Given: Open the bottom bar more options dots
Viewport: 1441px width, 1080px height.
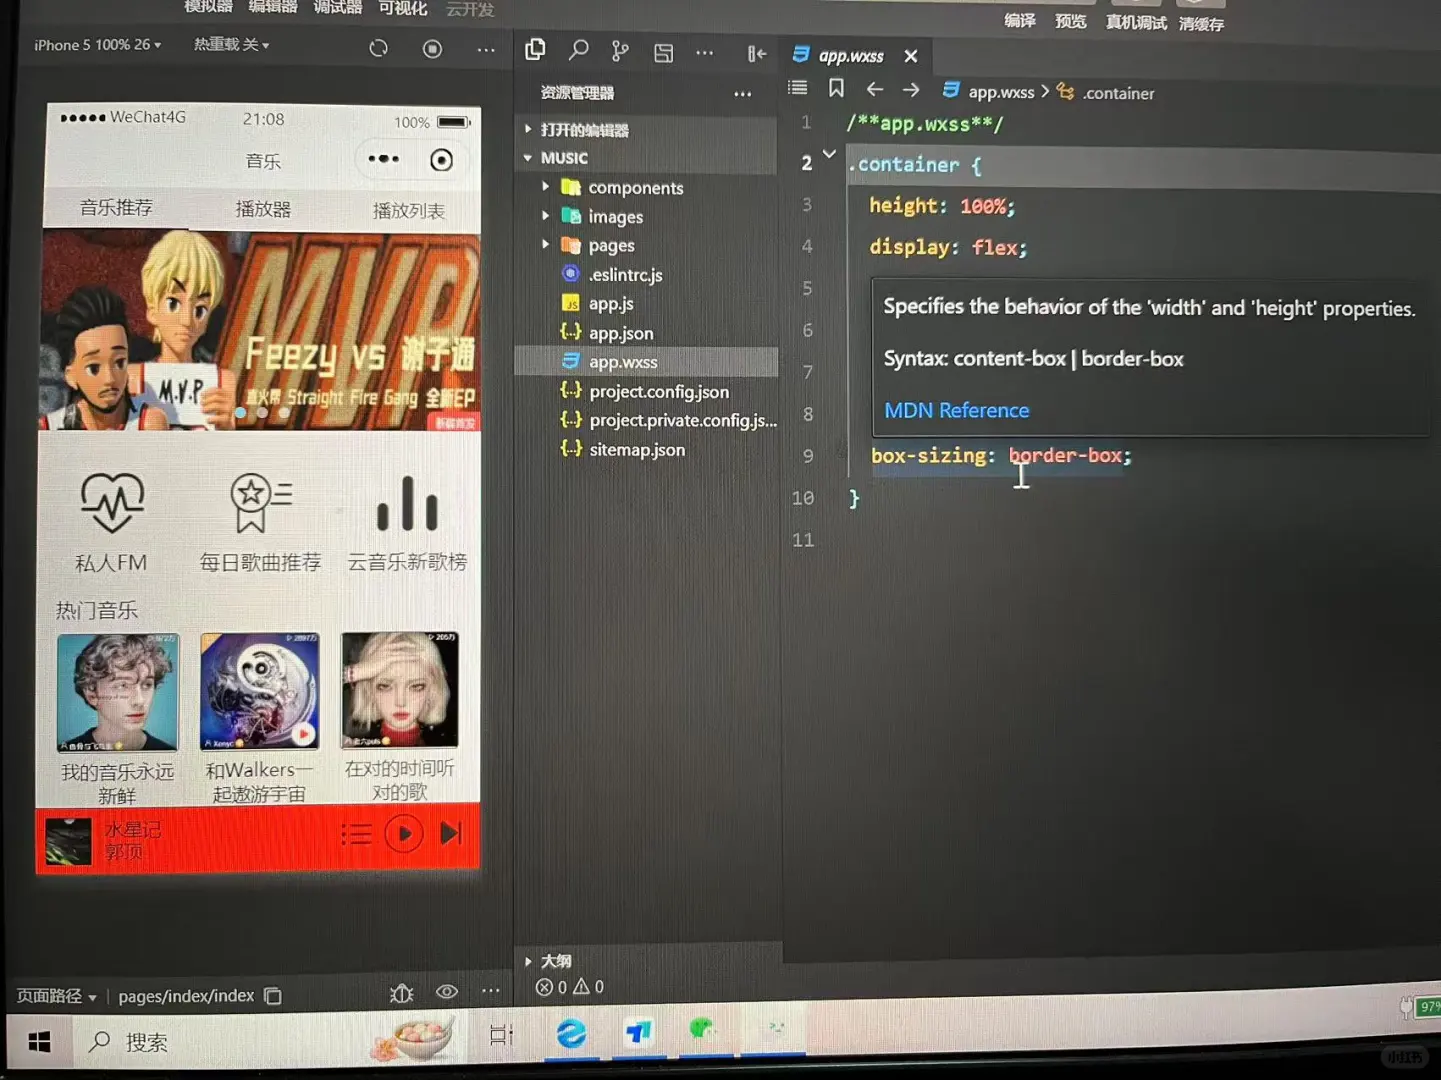Looking at the screenshot, I should click(490, 991).
